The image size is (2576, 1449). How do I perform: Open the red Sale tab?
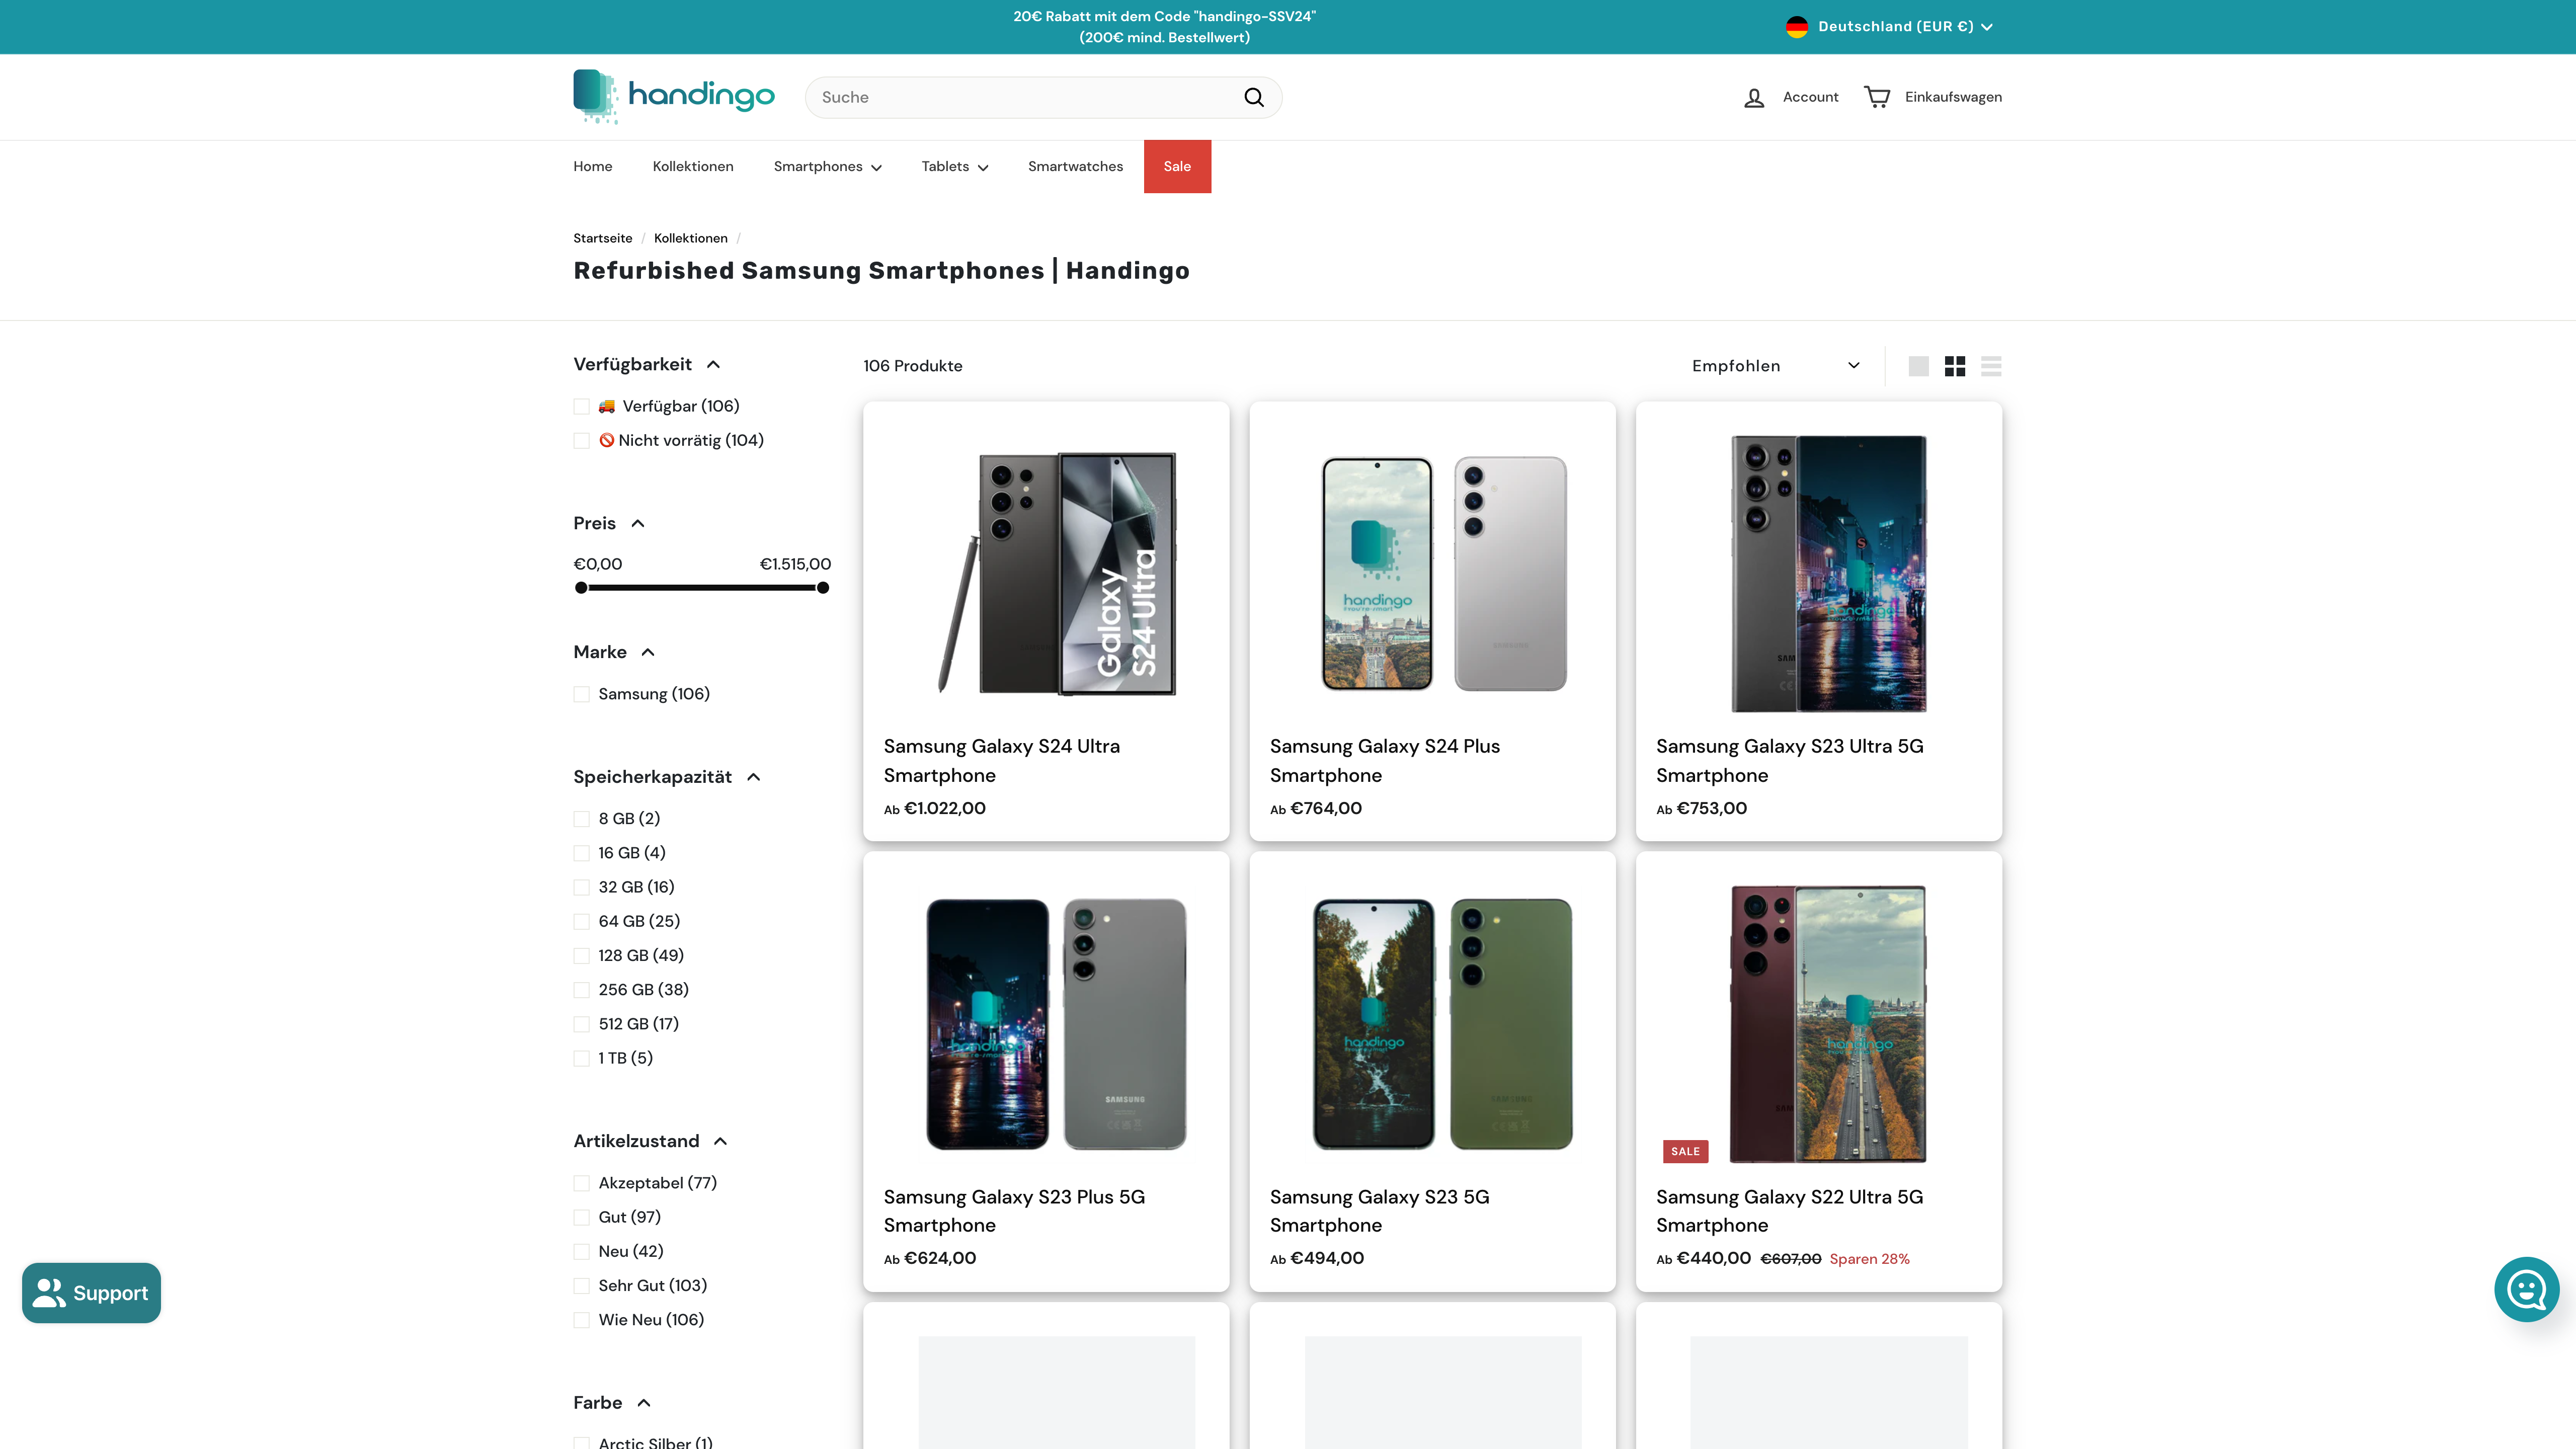pos(1177,167)
